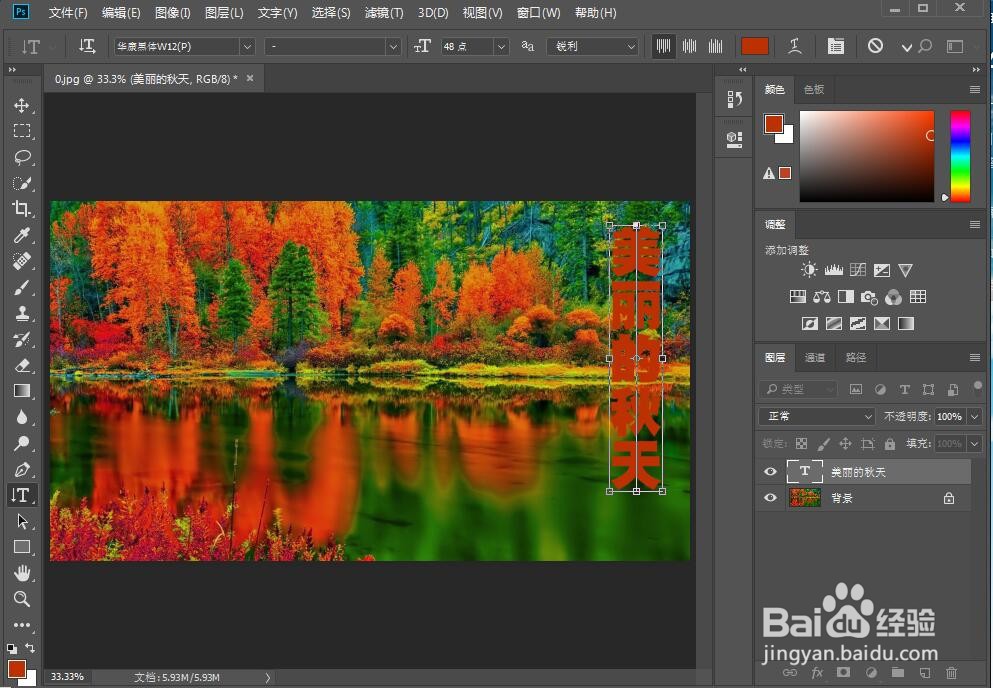Screen dimensions: 993x688
Task: Open the layer filter 类型 dropdown
Action: [798, 389]
